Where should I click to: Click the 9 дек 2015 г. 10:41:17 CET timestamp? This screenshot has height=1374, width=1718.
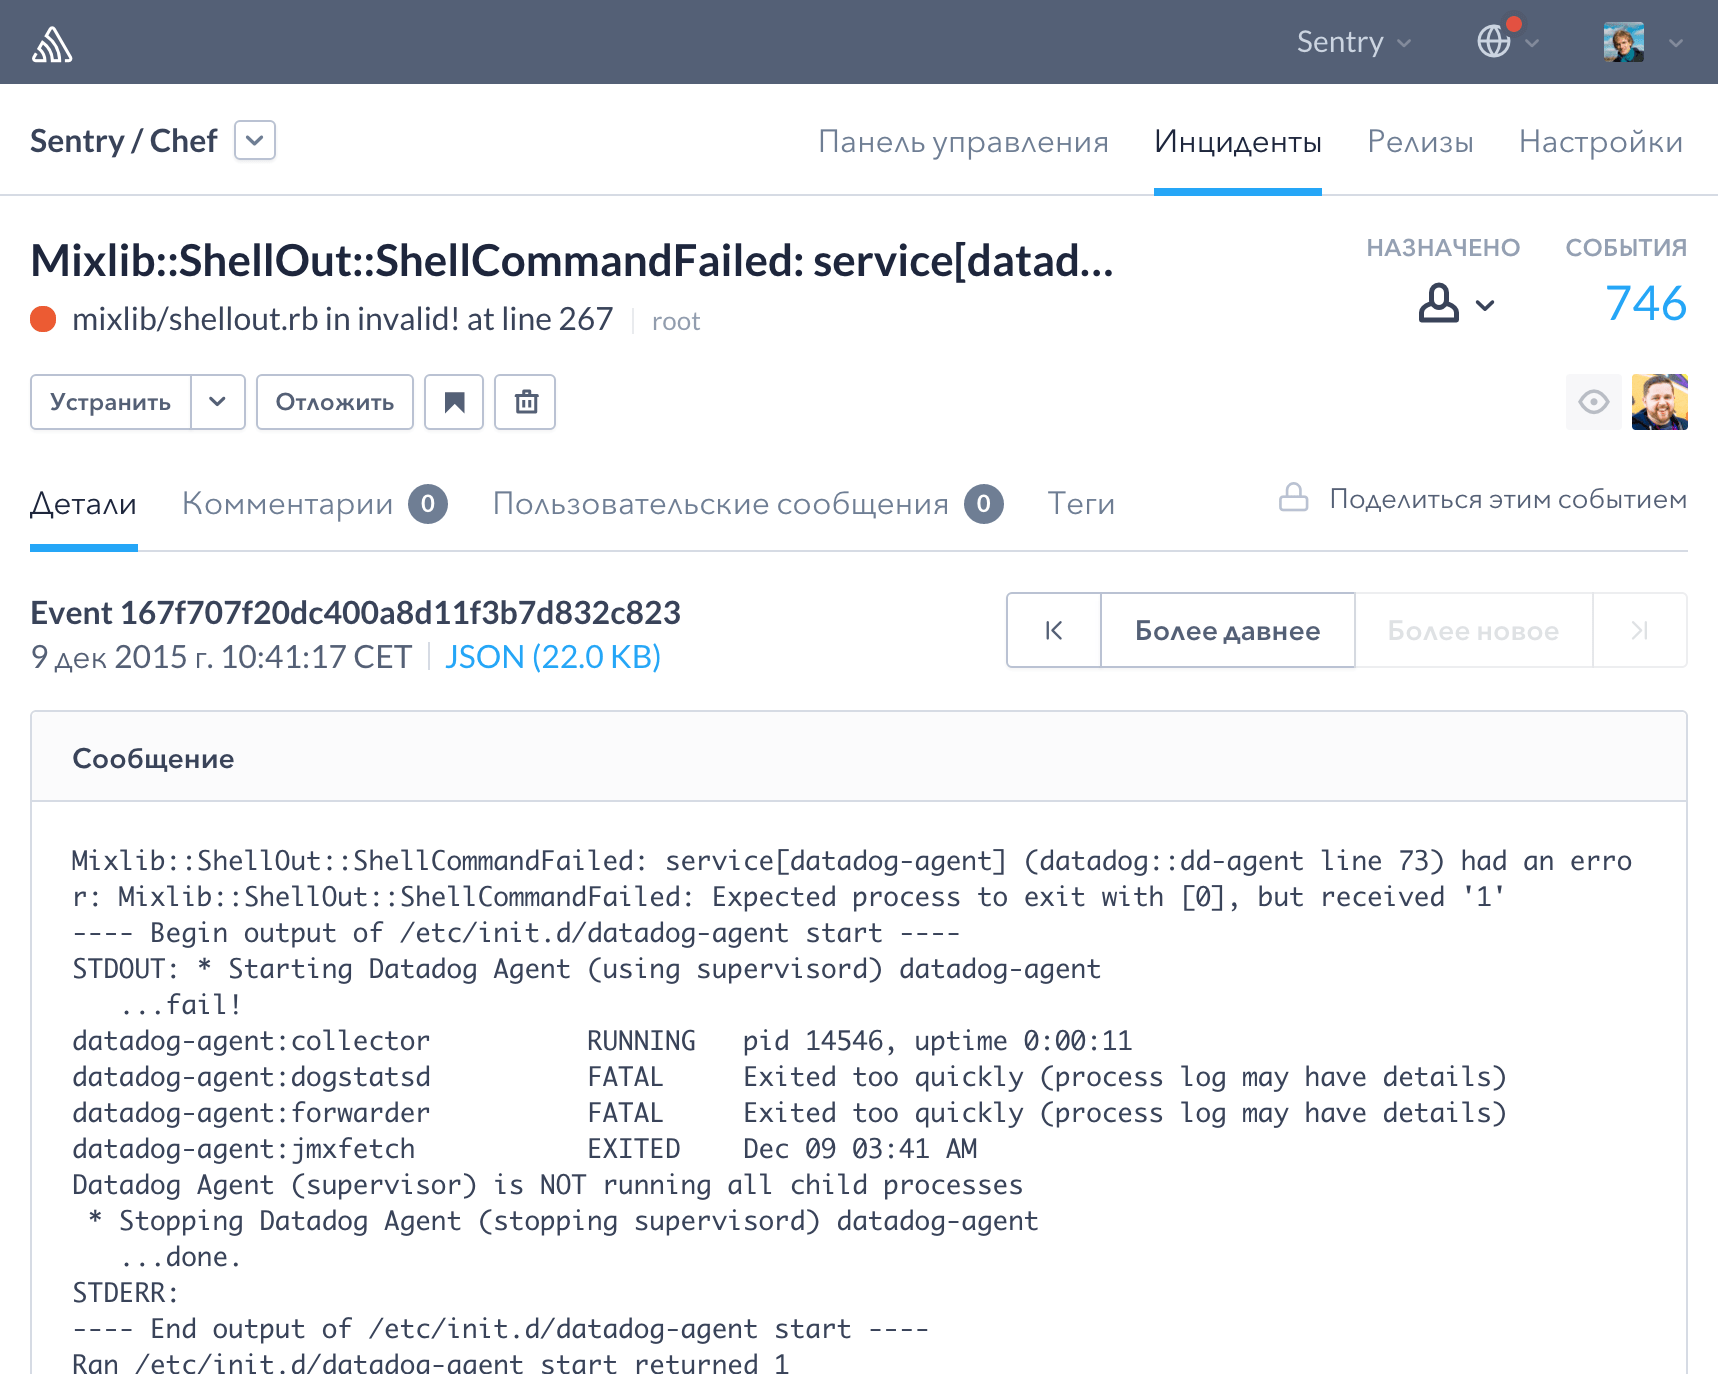click(x=221, y=657)
